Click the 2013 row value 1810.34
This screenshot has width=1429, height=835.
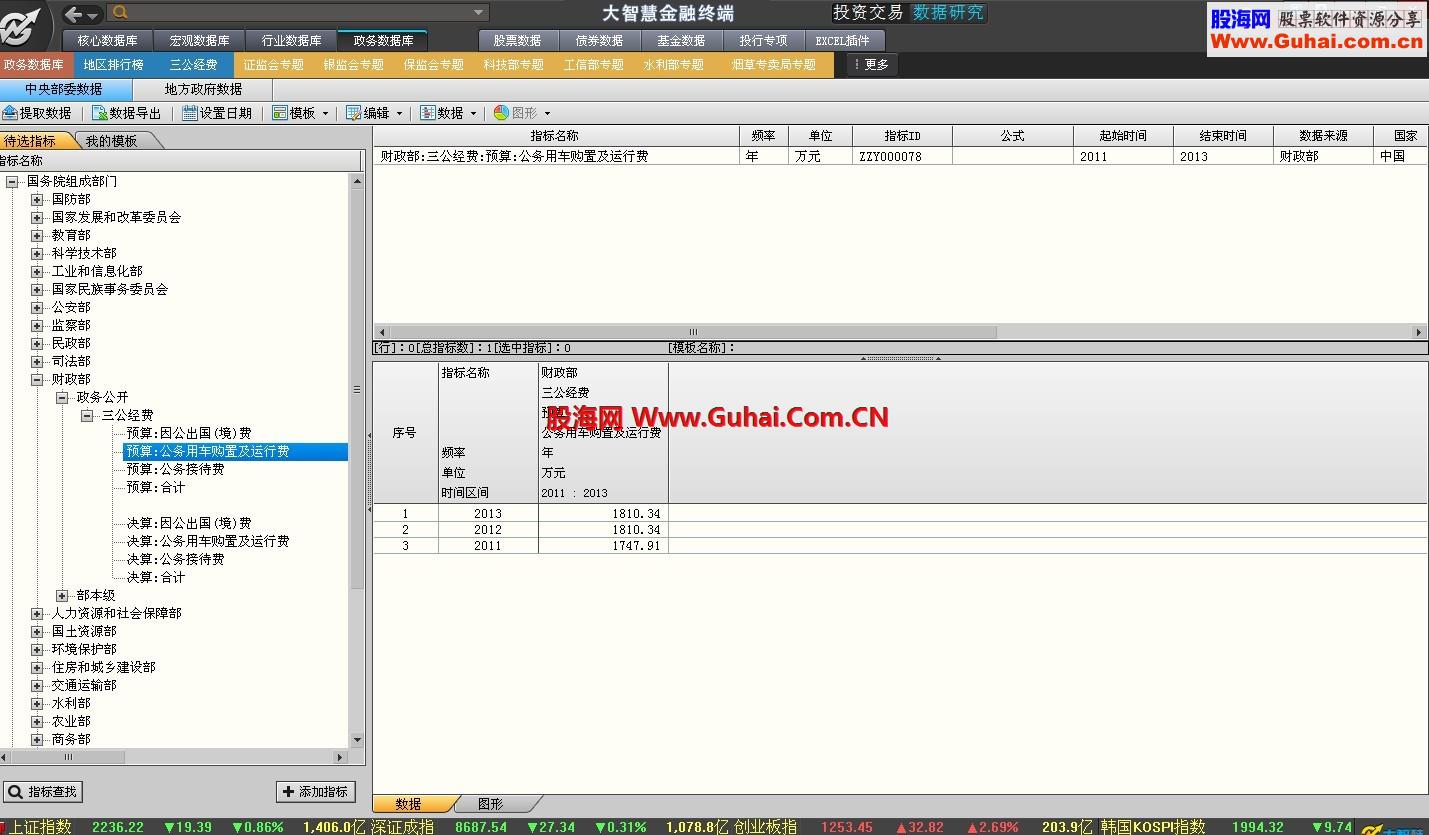coord(637,513)
